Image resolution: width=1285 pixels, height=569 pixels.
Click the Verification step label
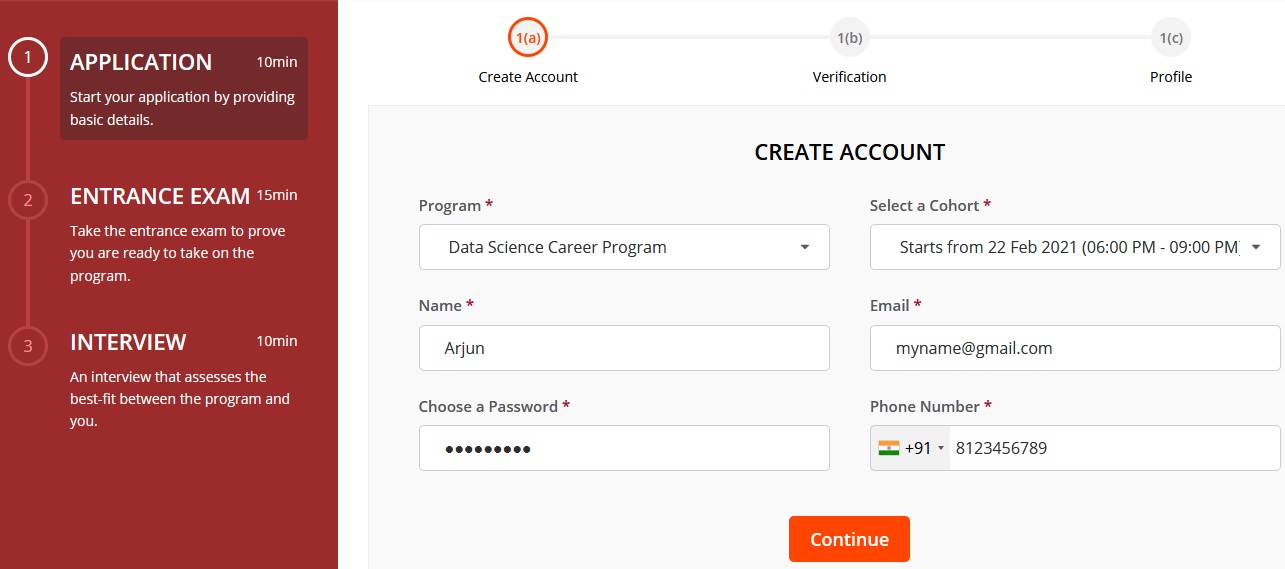pyautogui.click(x=849, y=77)
